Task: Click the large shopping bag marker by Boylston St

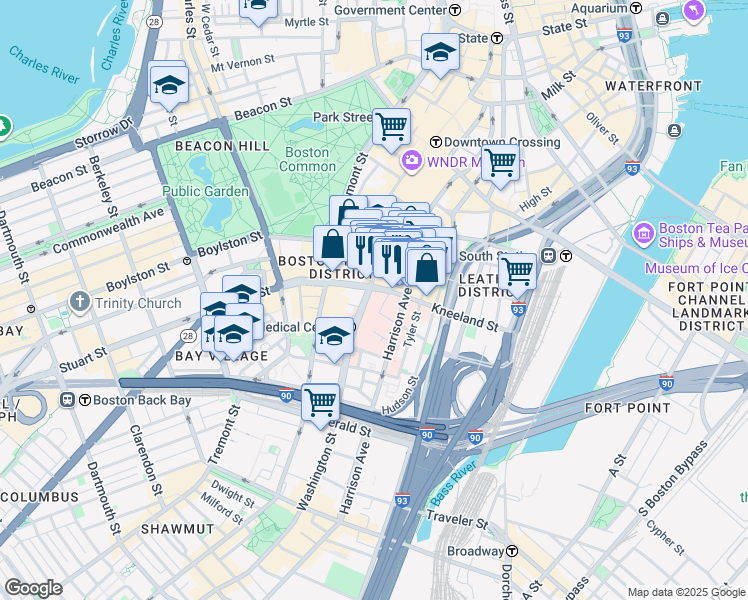Action: tap(332, 245)
